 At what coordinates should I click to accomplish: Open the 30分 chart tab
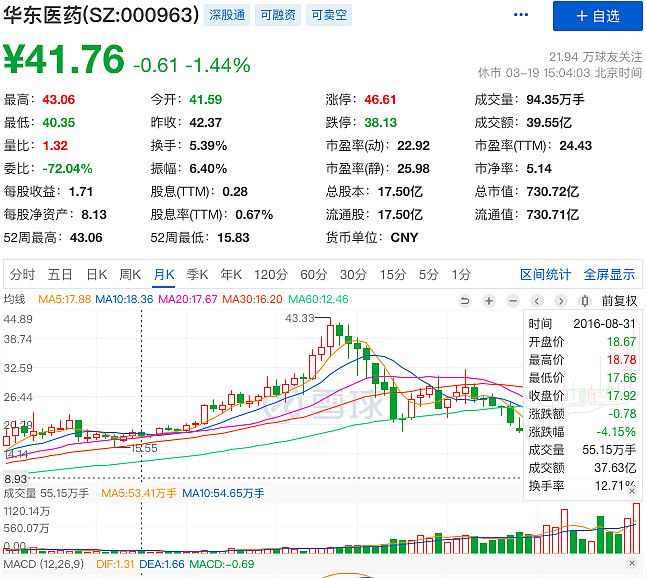tap(353, 274)
